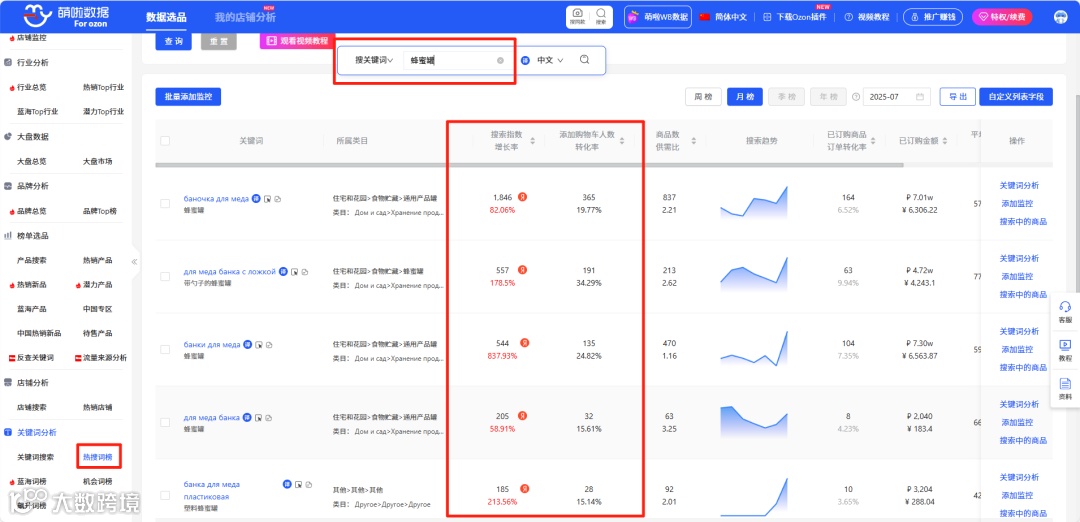The image size is (1080, 522).
Task: Check the row for баночка для меда
Action: click(165, 204)
